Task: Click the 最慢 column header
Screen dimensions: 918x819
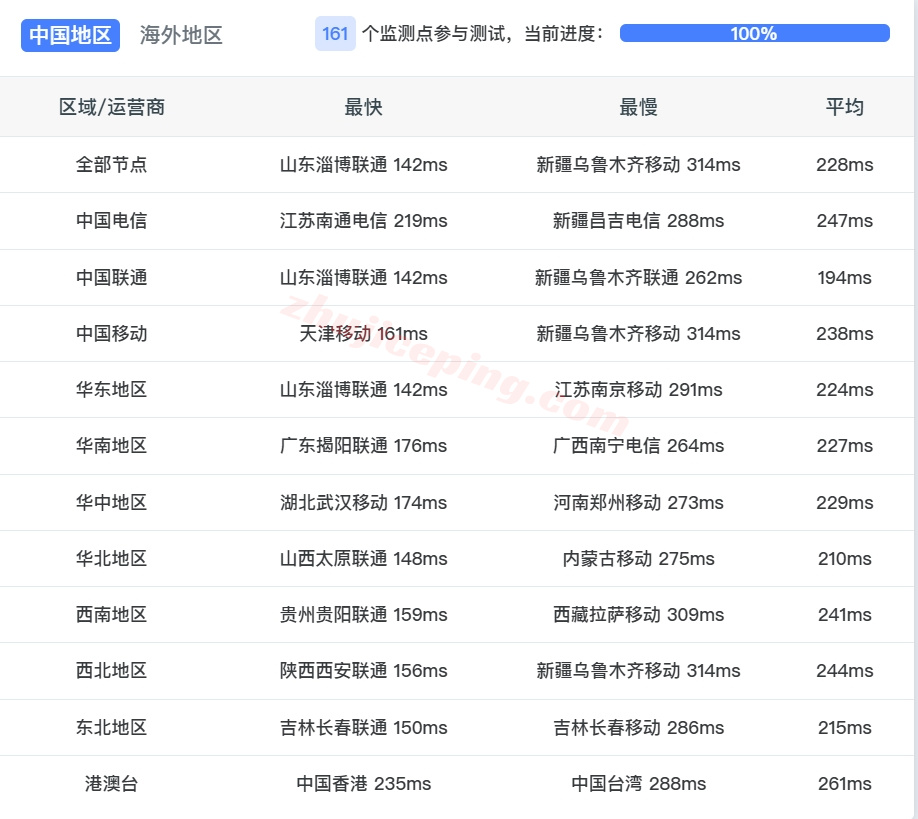Action: coord(638,107)
